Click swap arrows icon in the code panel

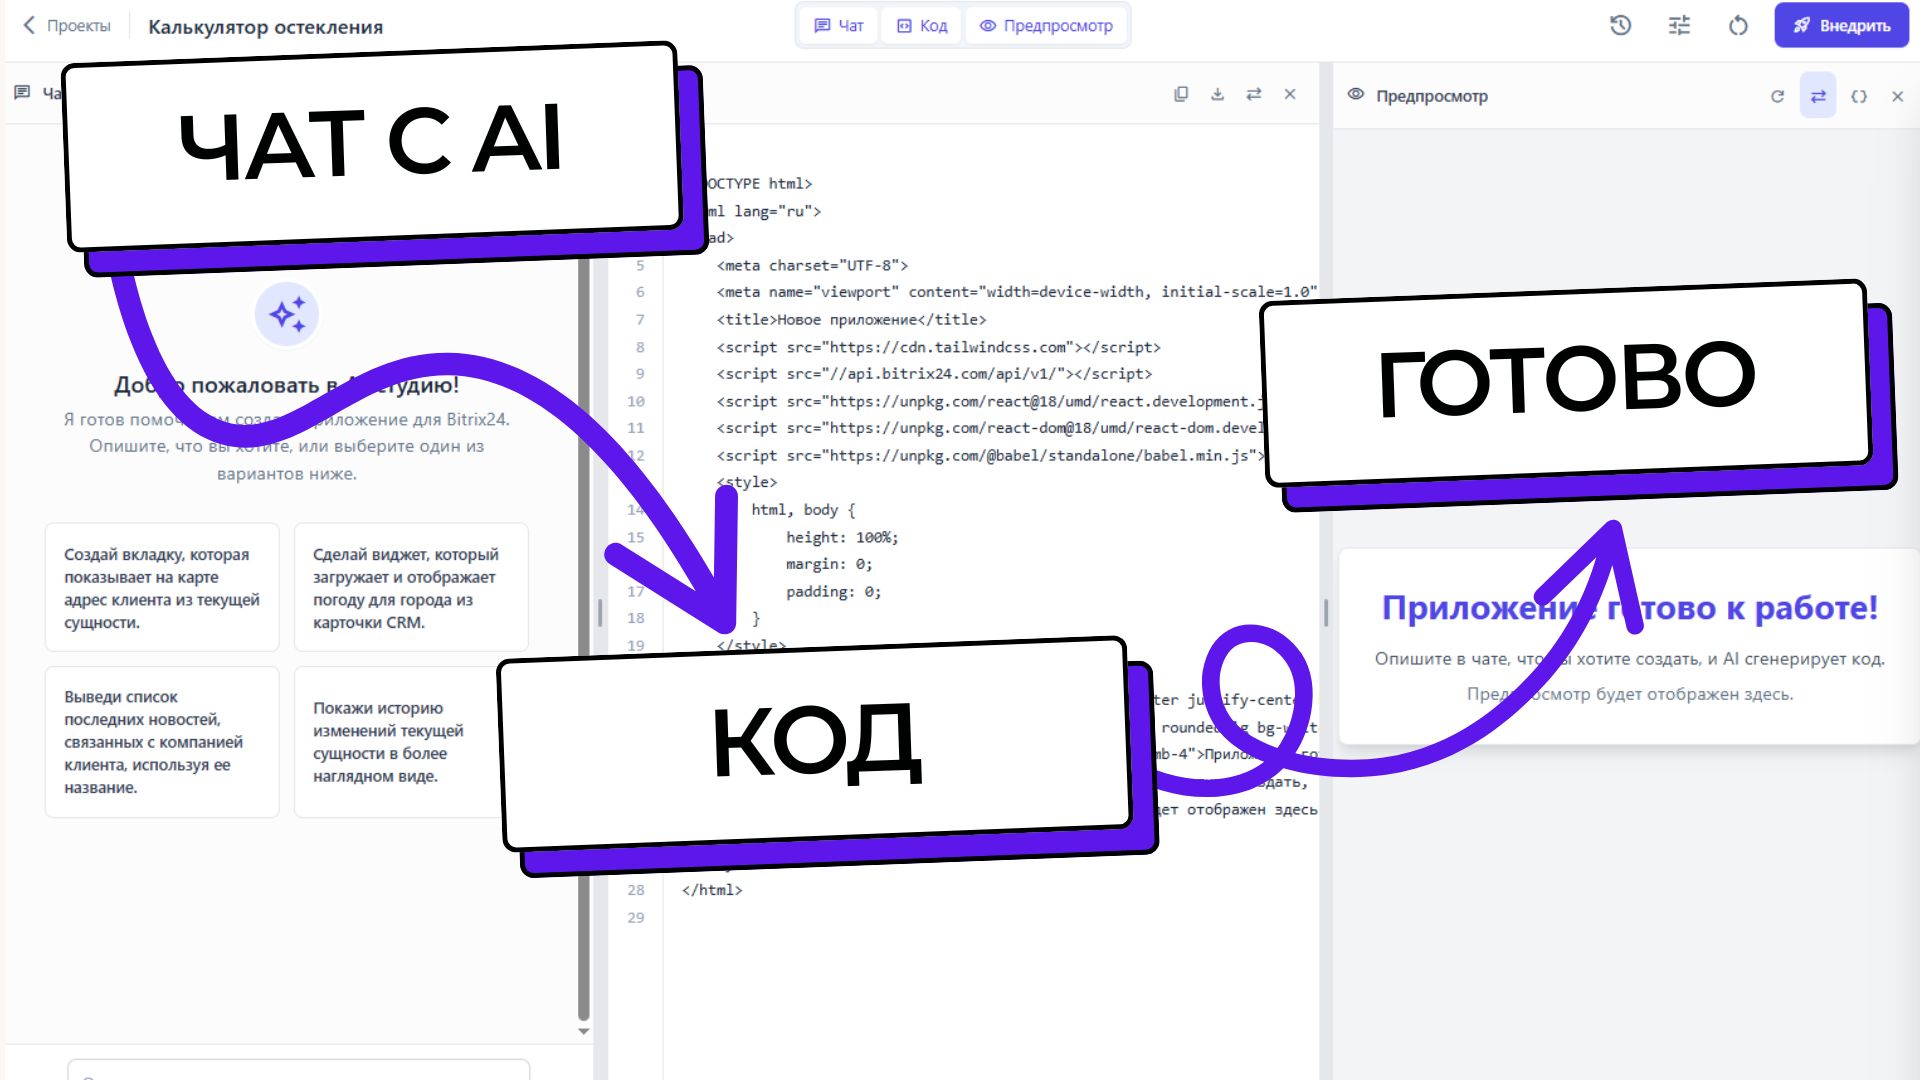(x=1253, y=94)
